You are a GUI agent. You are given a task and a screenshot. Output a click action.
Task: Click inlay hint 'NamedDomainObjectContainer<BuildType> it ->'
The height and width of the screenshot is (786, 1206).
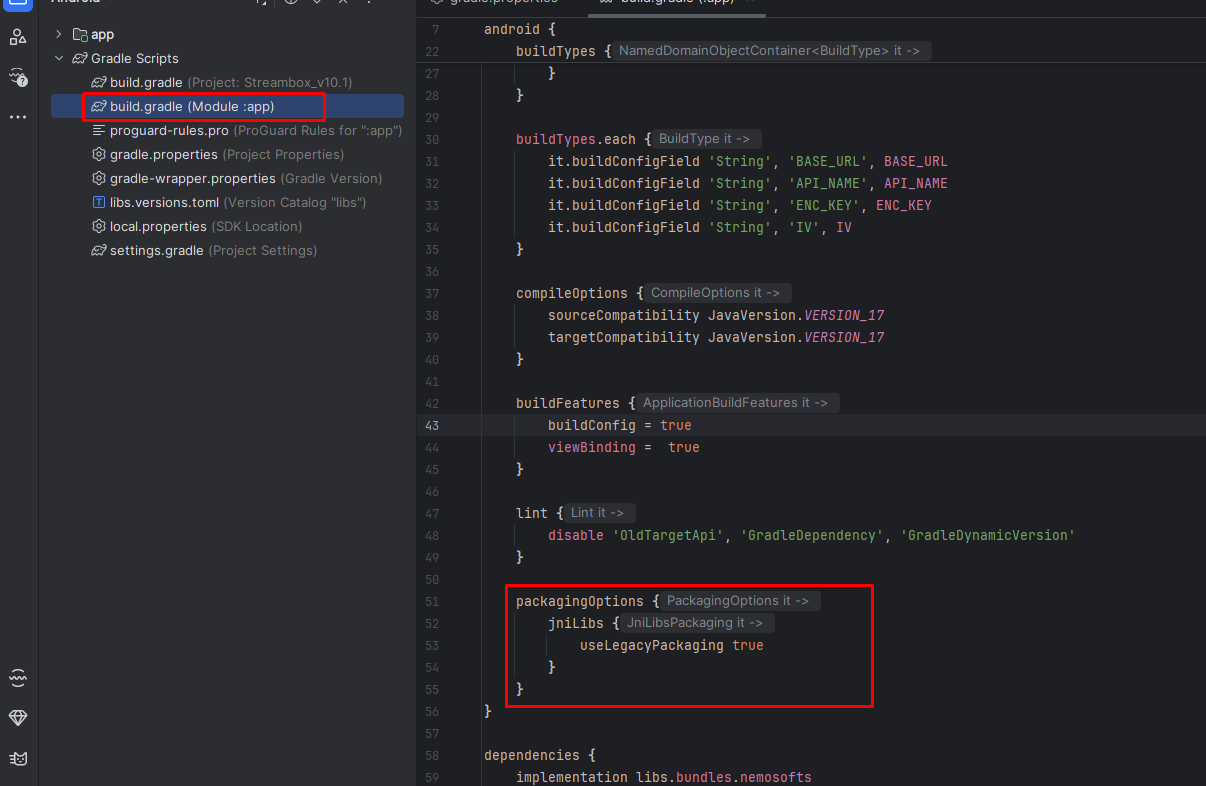(x=771, y=50)
